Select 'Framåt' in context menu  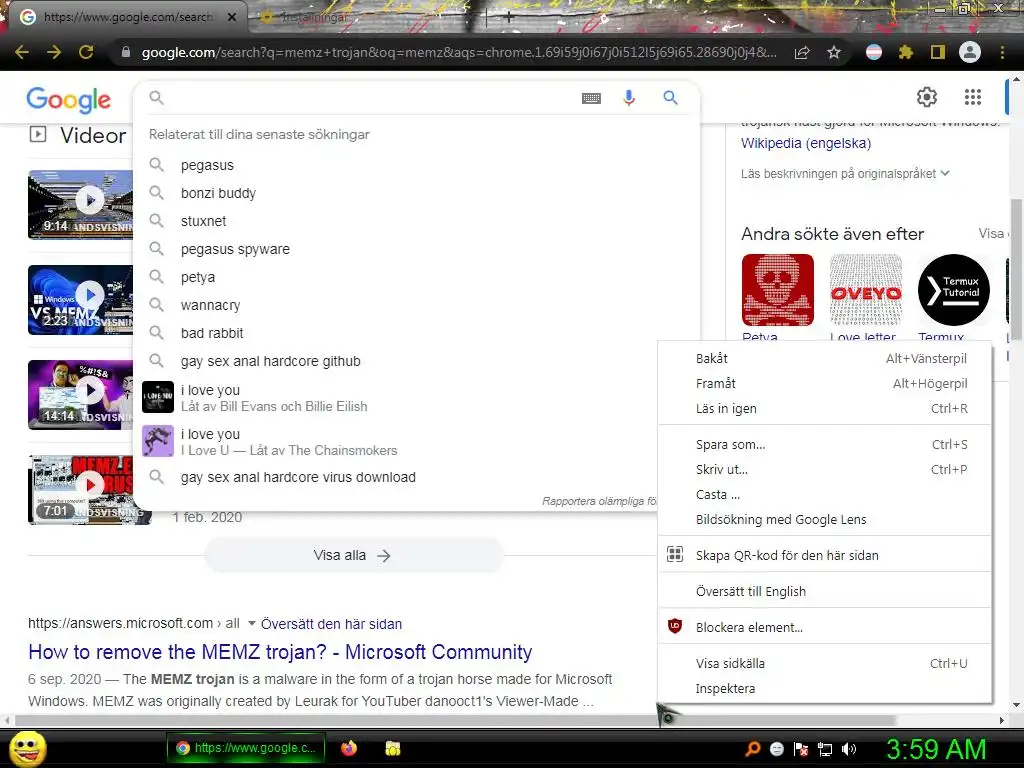coord(825,383)
